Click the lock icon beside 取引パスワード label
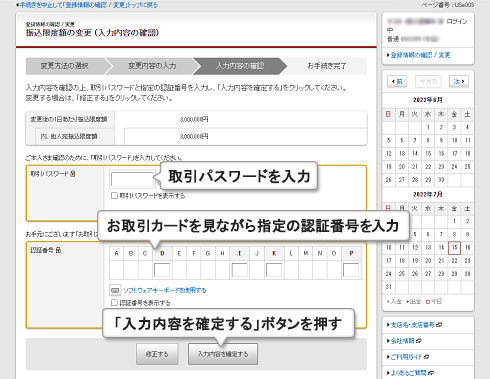 tap(73, 174)
